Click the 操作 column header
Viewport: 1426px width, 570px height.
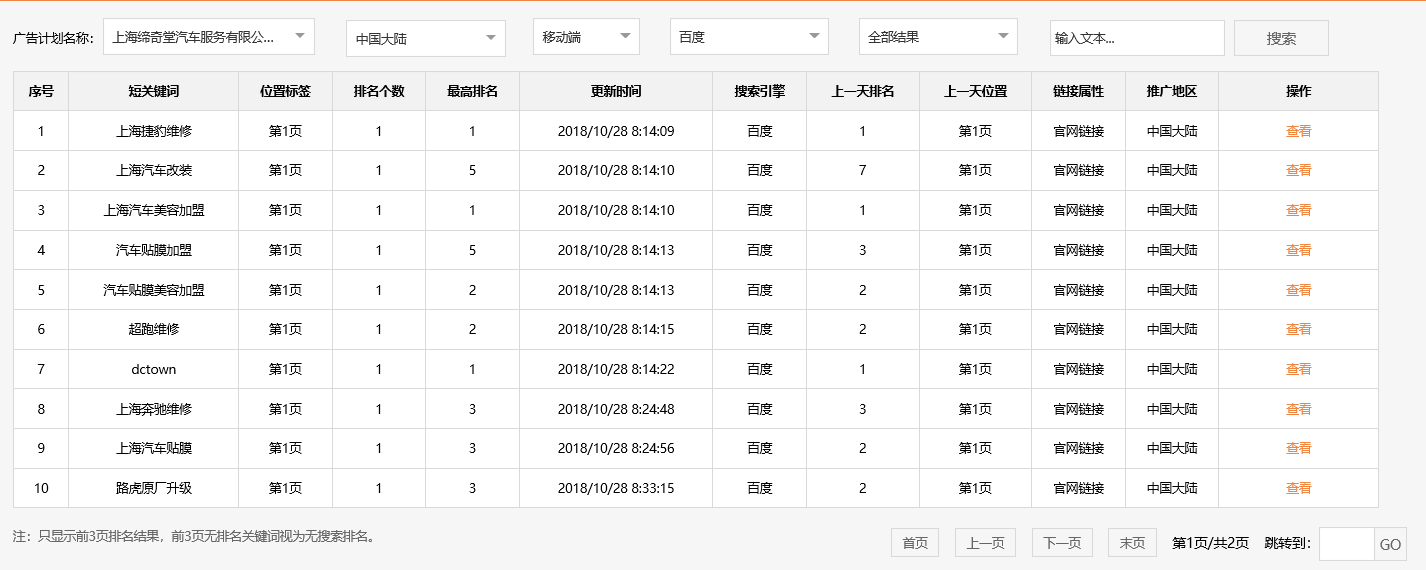(1298, 91)
